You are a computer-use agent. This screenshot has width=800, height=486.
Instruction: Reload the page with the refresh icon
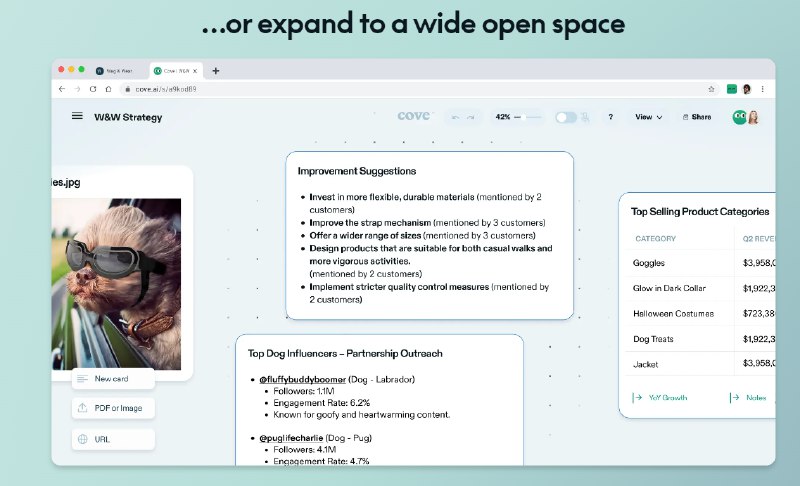coord(93,89)
